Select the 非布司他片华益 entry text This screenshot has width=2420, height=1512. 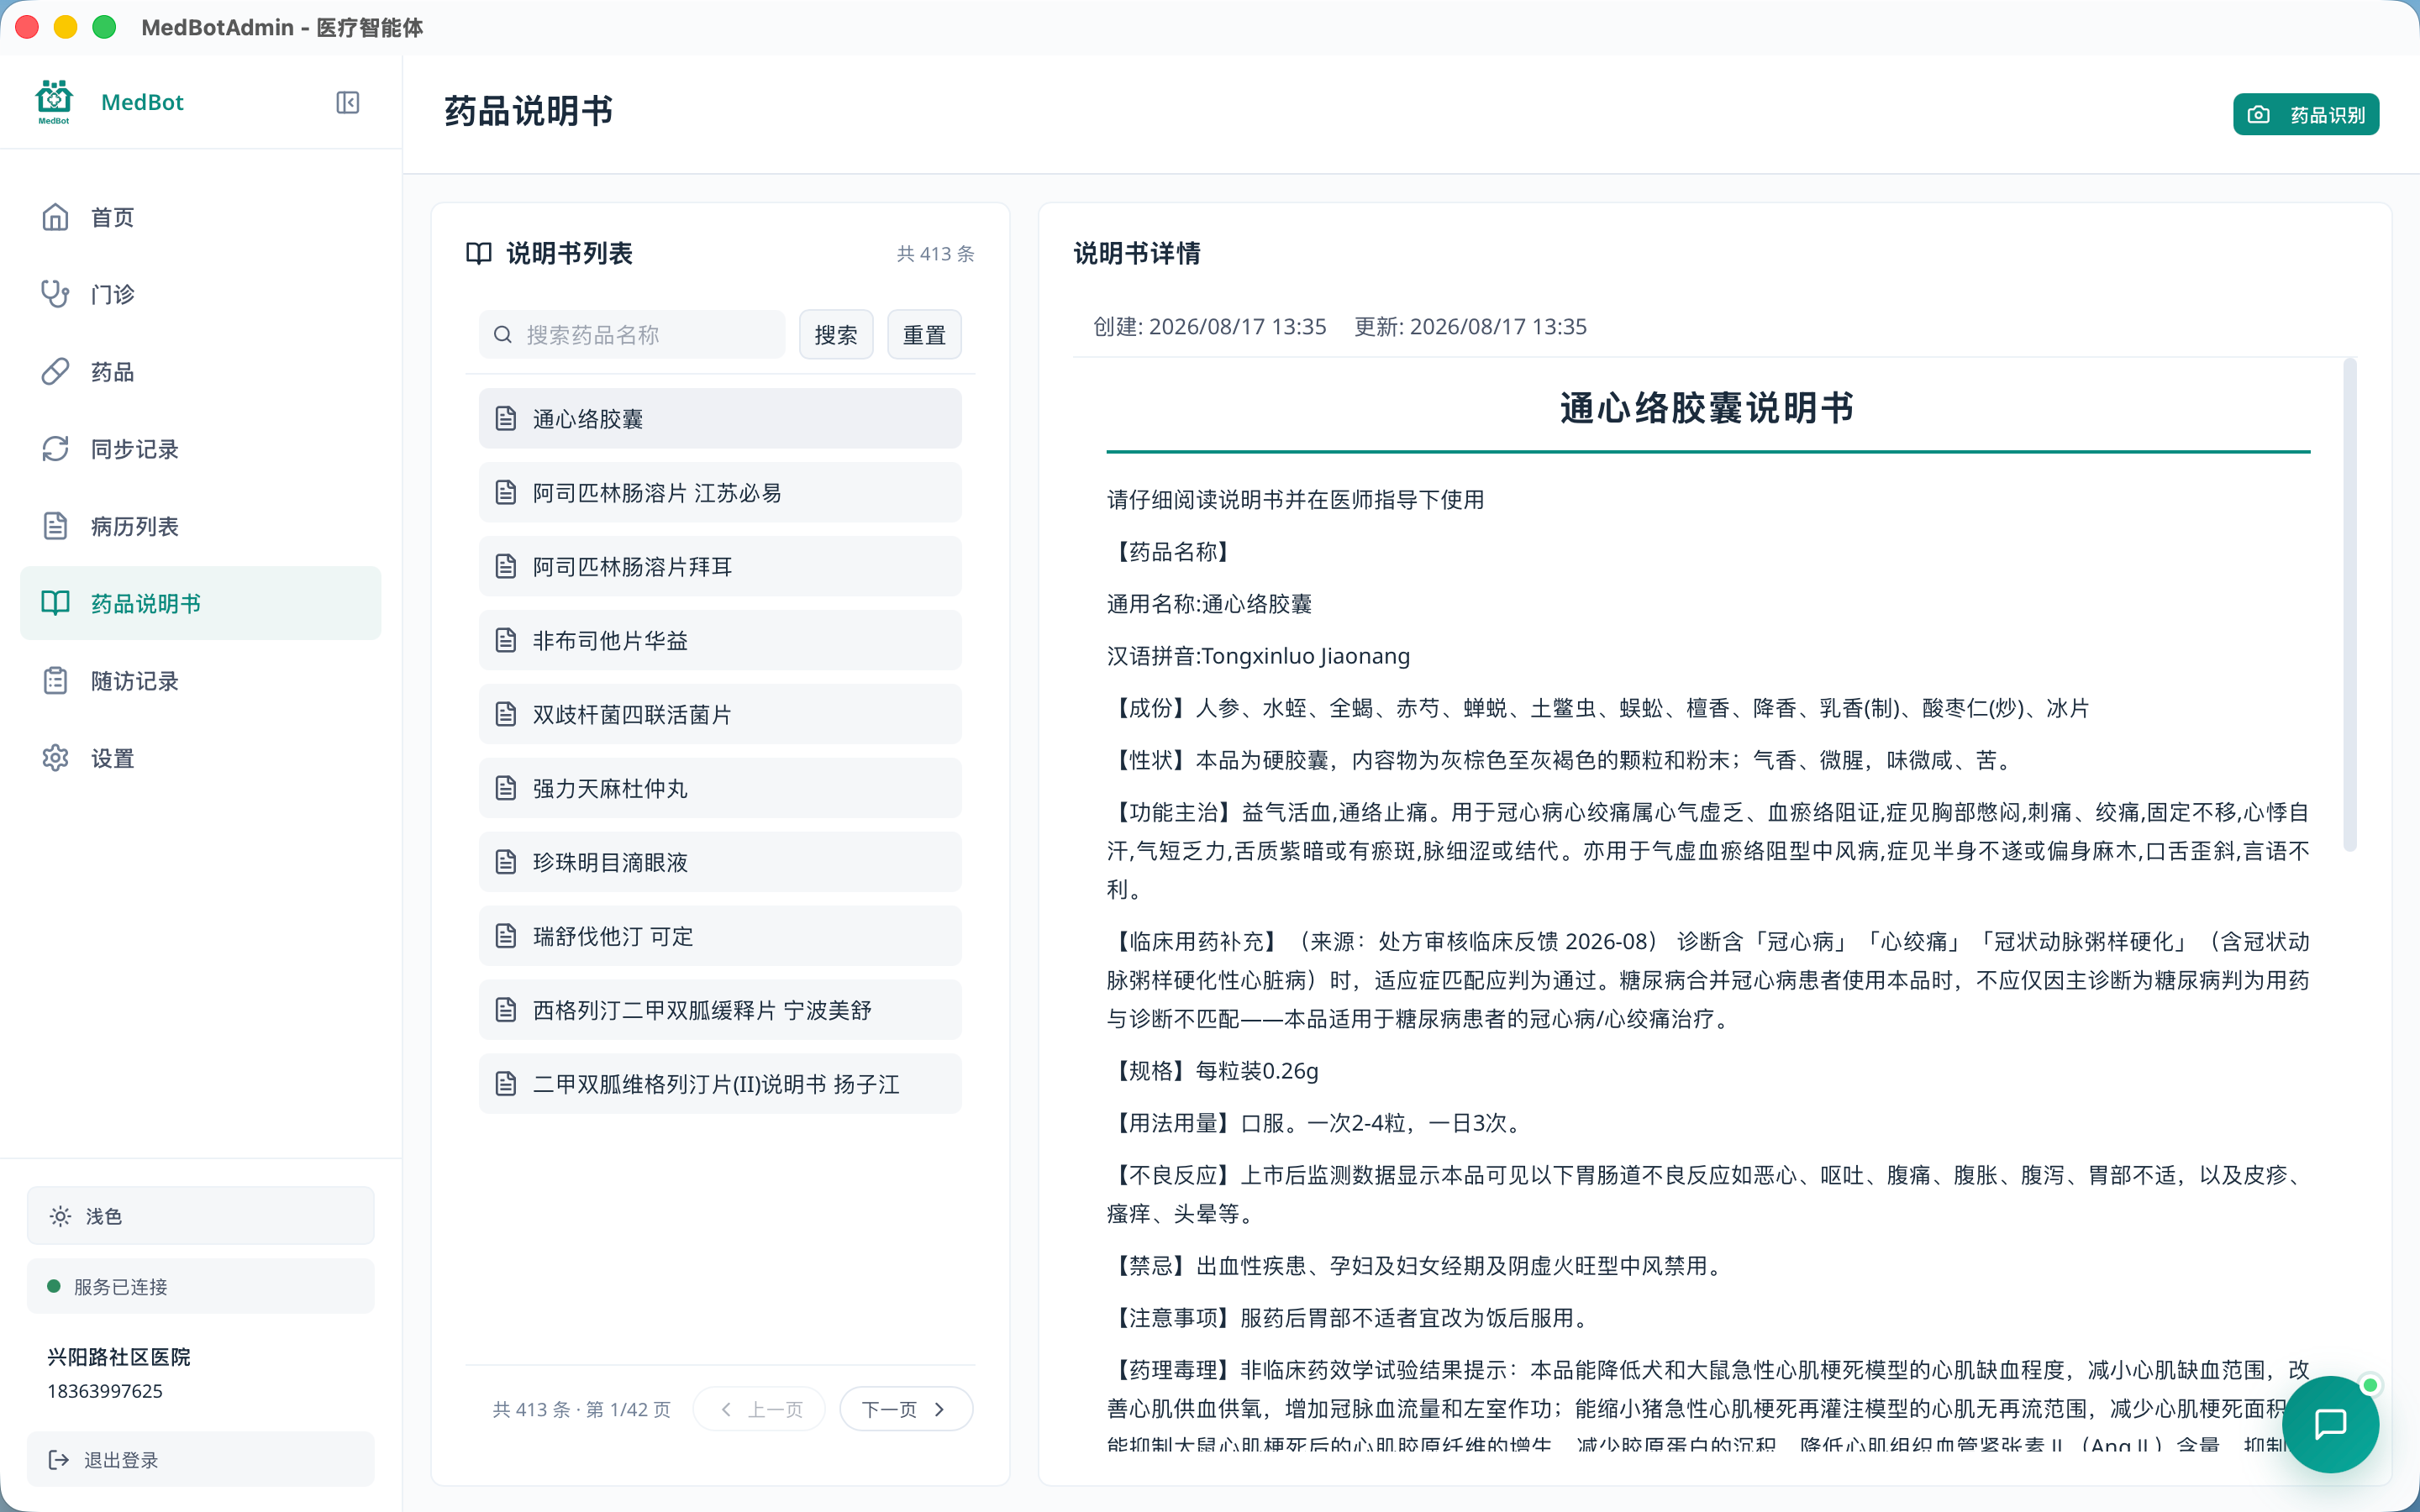pos(610,640)
